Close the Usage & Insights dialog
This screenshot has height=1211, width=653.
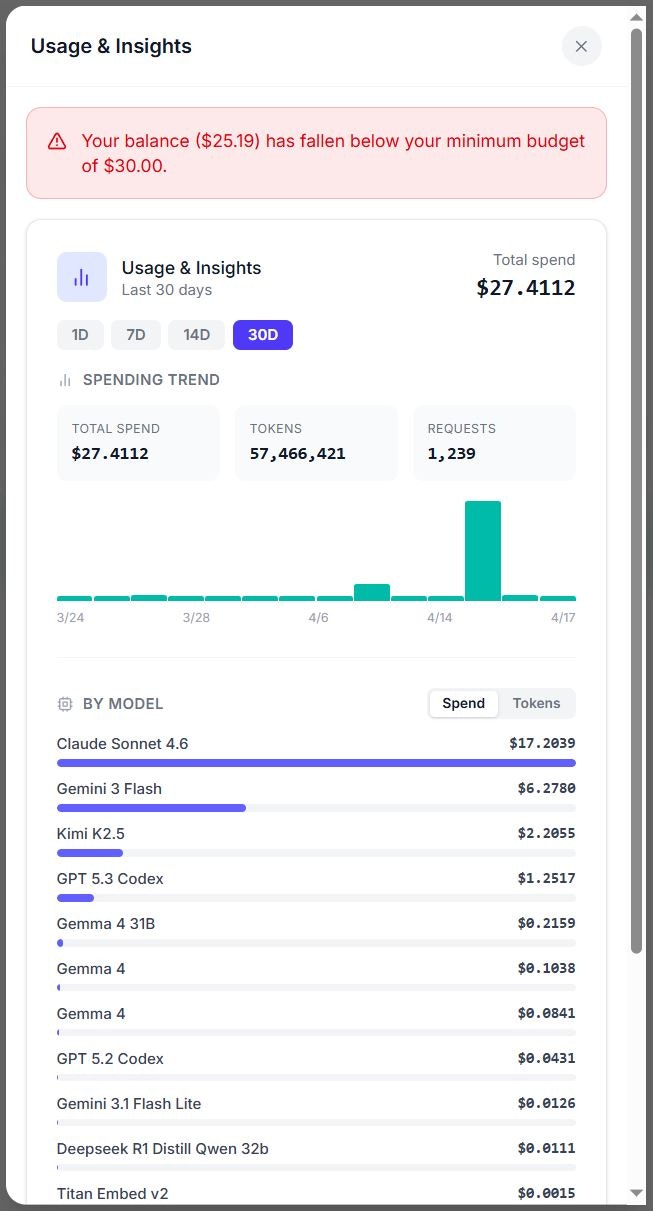pos(581,46)
